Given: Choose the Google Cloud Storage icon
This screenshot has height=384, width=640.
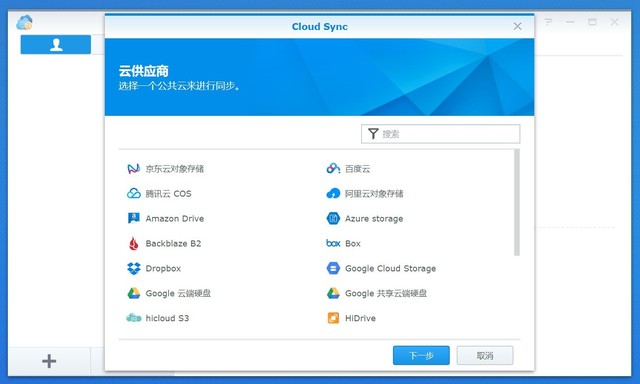Looking at the screenshot, I should pyautogui.click(x=333, y=268).
